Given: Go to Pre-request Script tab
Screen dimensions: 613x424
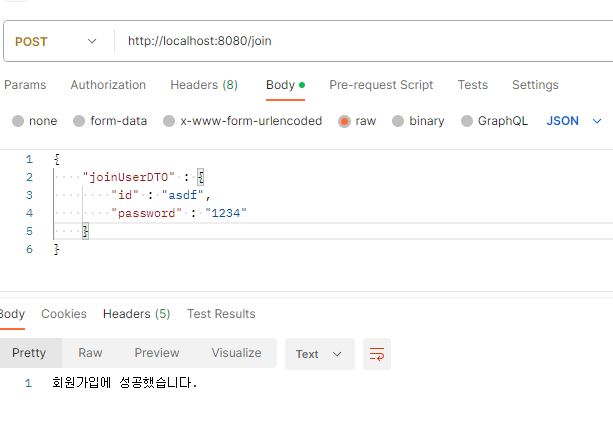Looking at the screenshot, I should click(x=381, y=85).
